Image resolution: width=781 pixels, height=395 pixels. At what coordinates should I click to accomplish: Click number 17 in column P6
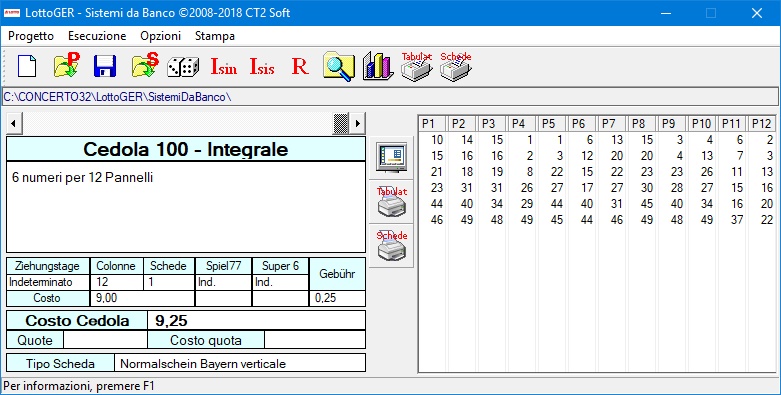(587, 188)
